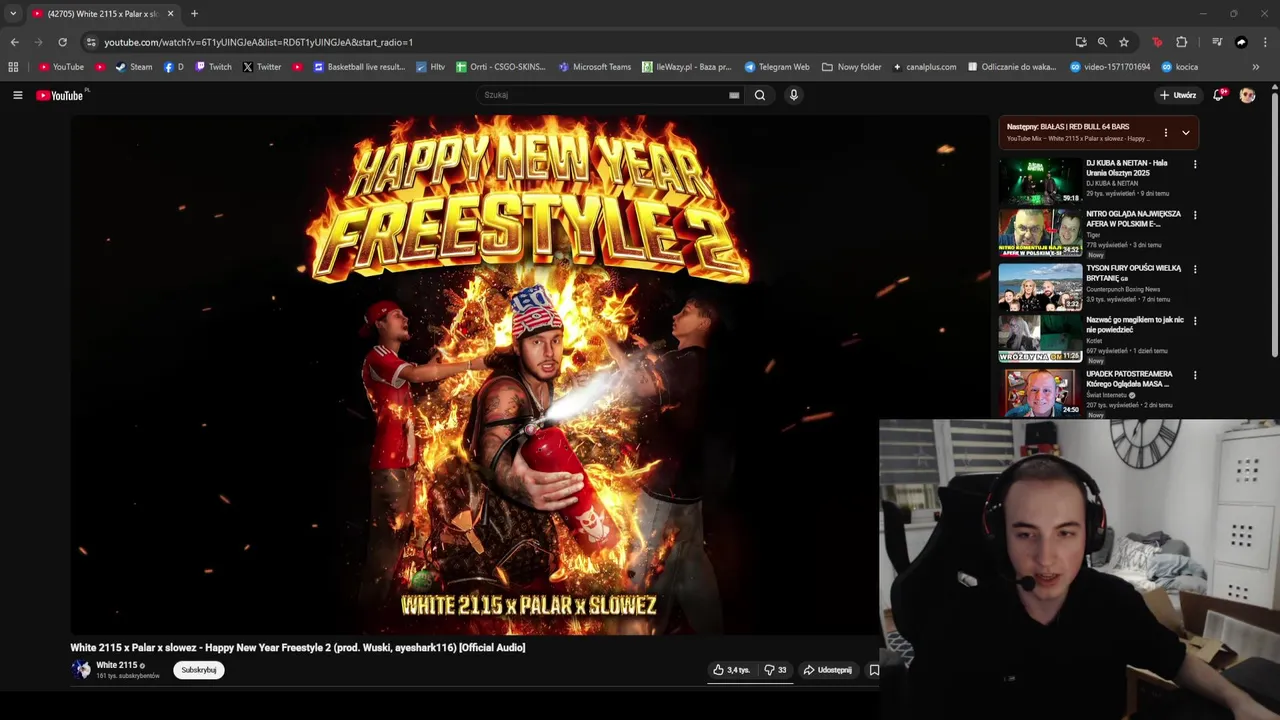1280x720 pixels.
Task: Open the Nowy folder bookmark folder
Action: point(852,67)
